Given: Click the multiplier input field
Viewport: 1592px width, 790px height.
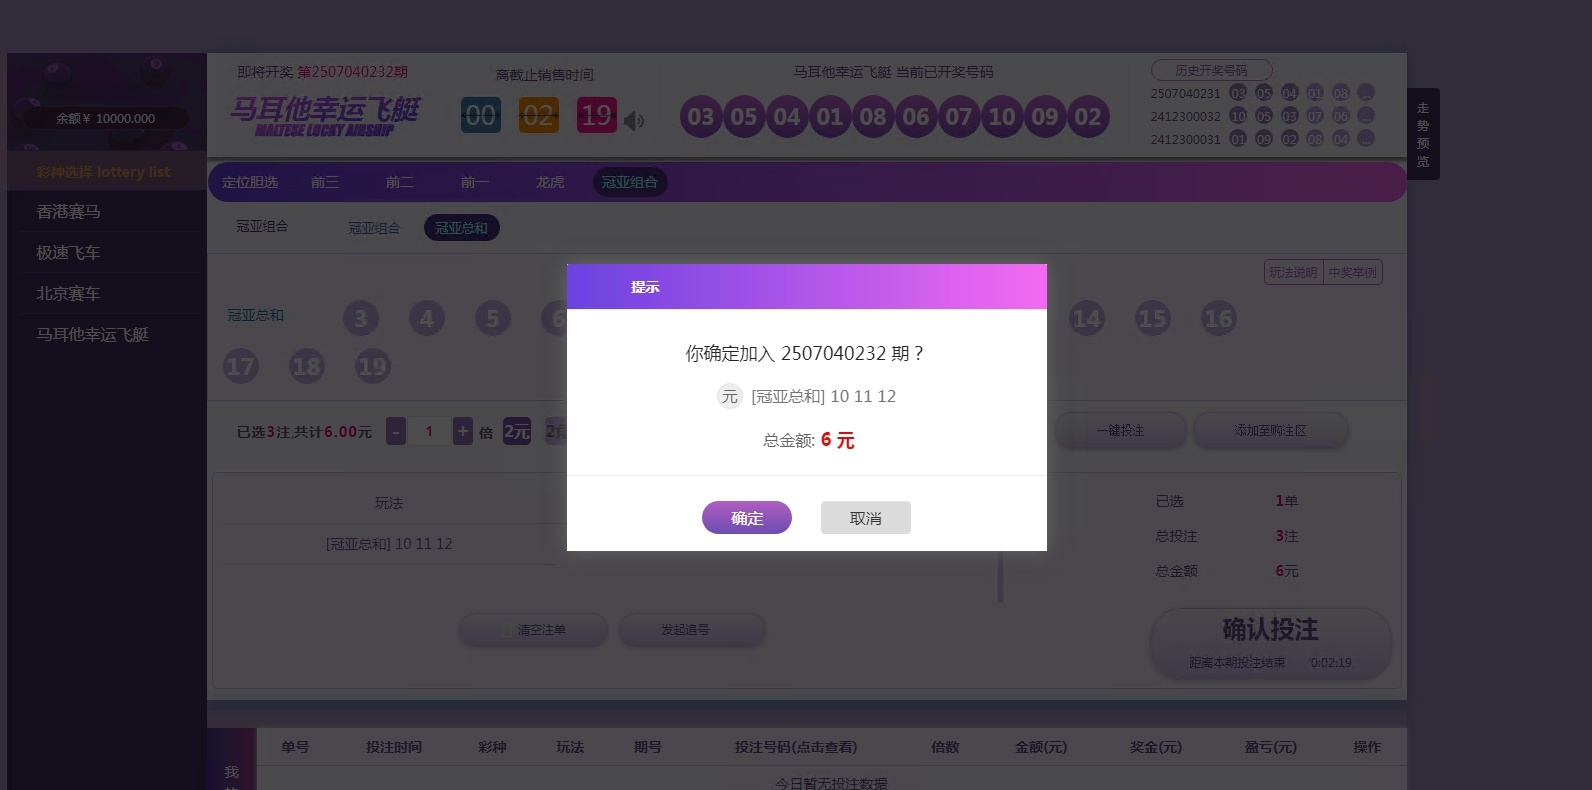Looking at the screenshot, I should (x=429, y=431).
